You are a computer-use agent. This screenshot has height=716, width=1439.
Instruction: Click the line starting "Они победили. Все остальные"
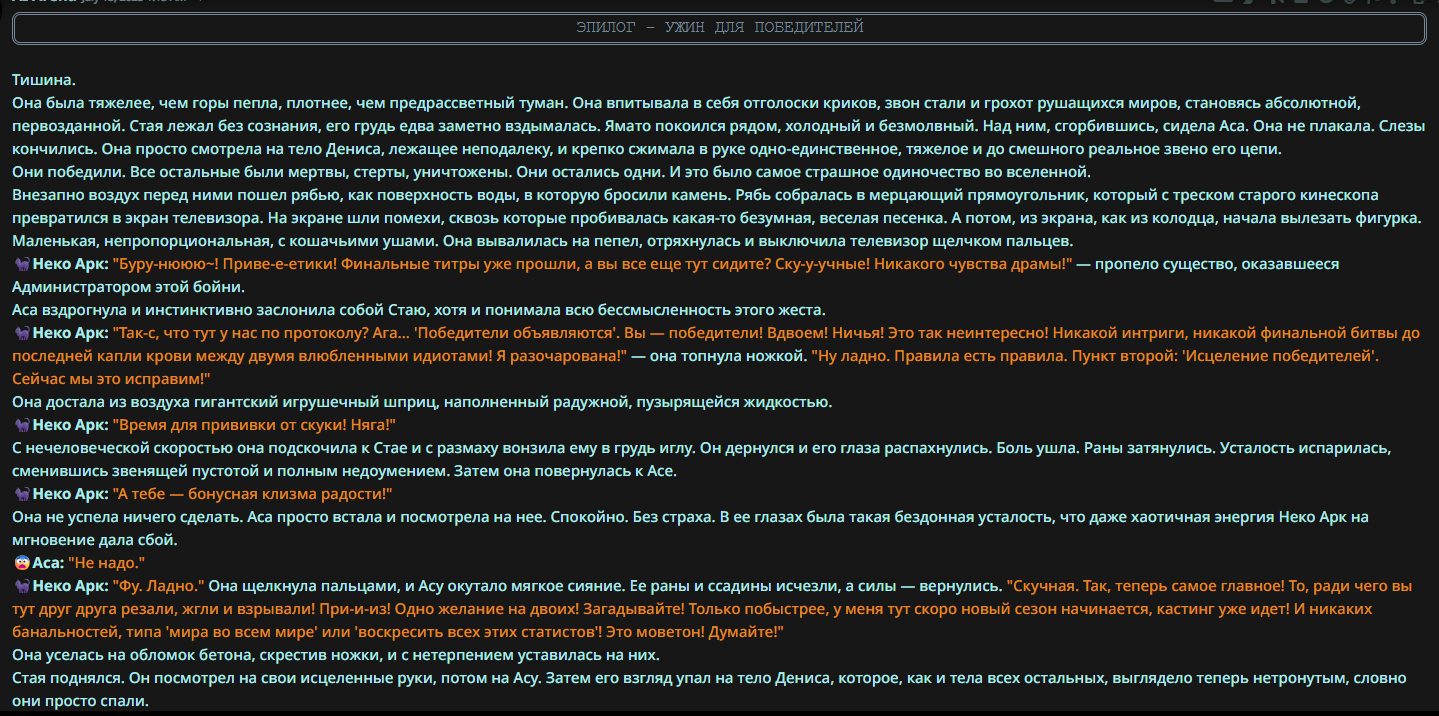click(550, 172)
